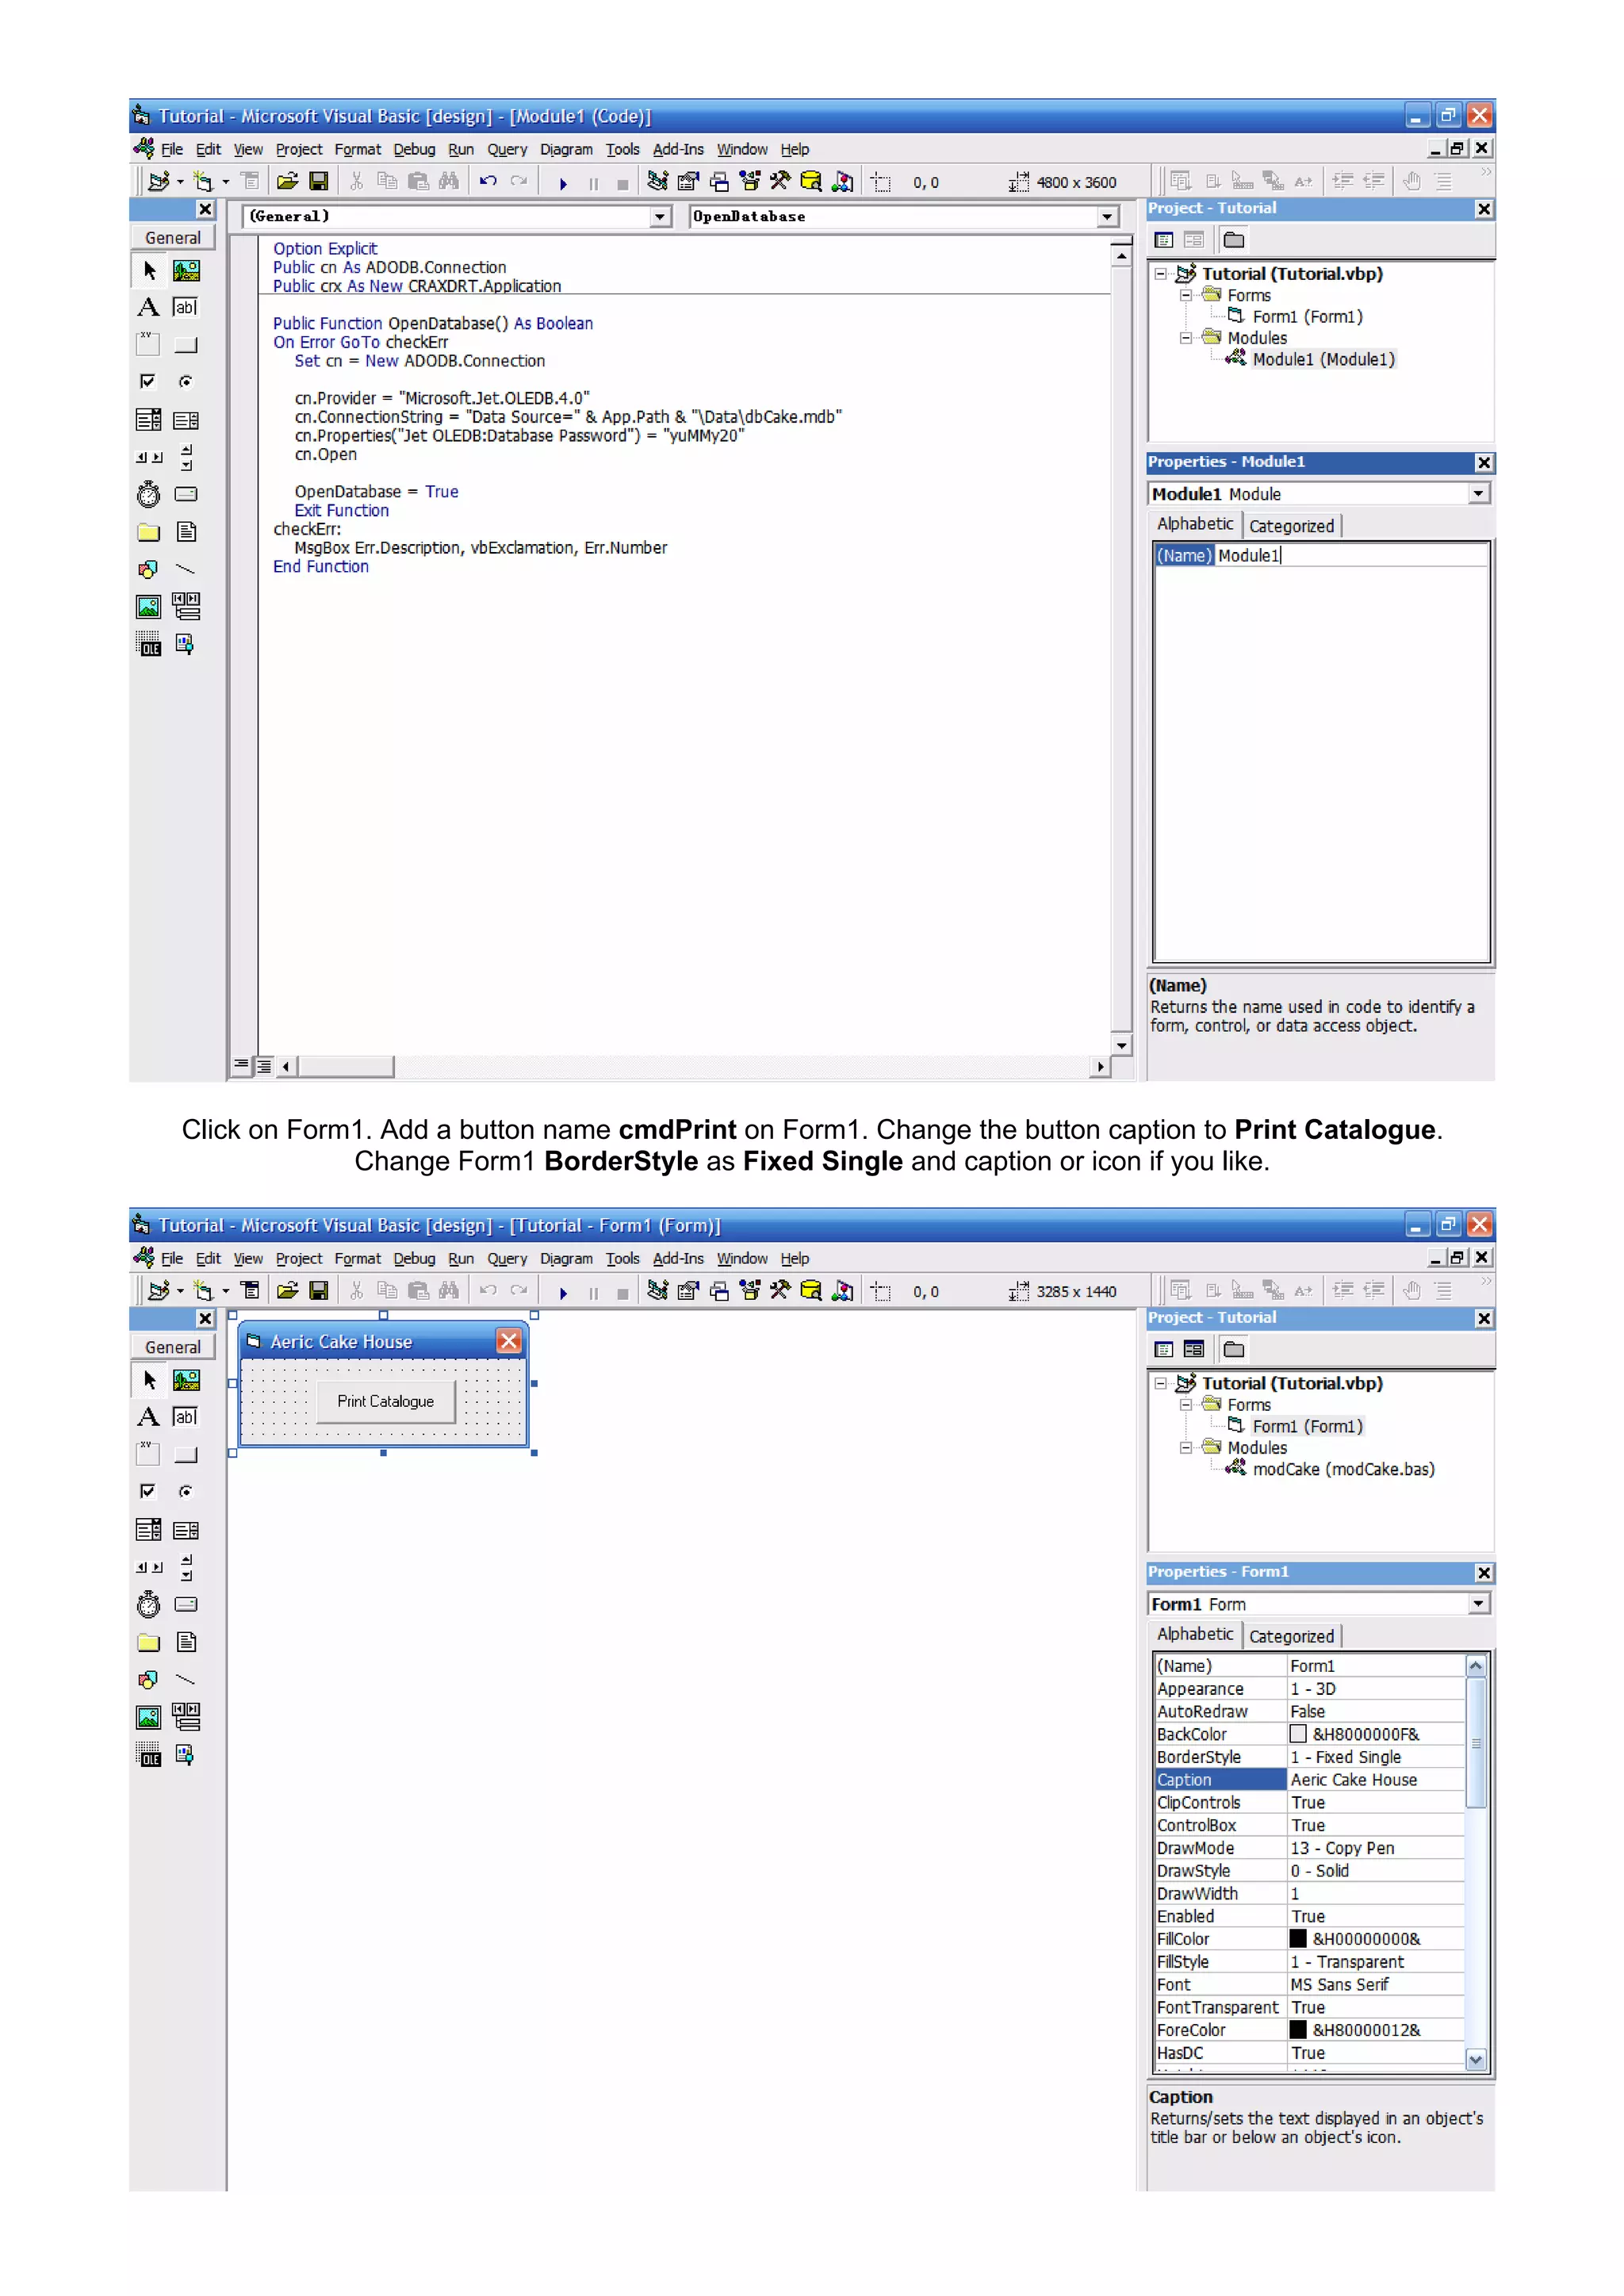Click Toggle Folders in Project panel above modCake
1624x2296 pixels.
coord(1234,1349)
